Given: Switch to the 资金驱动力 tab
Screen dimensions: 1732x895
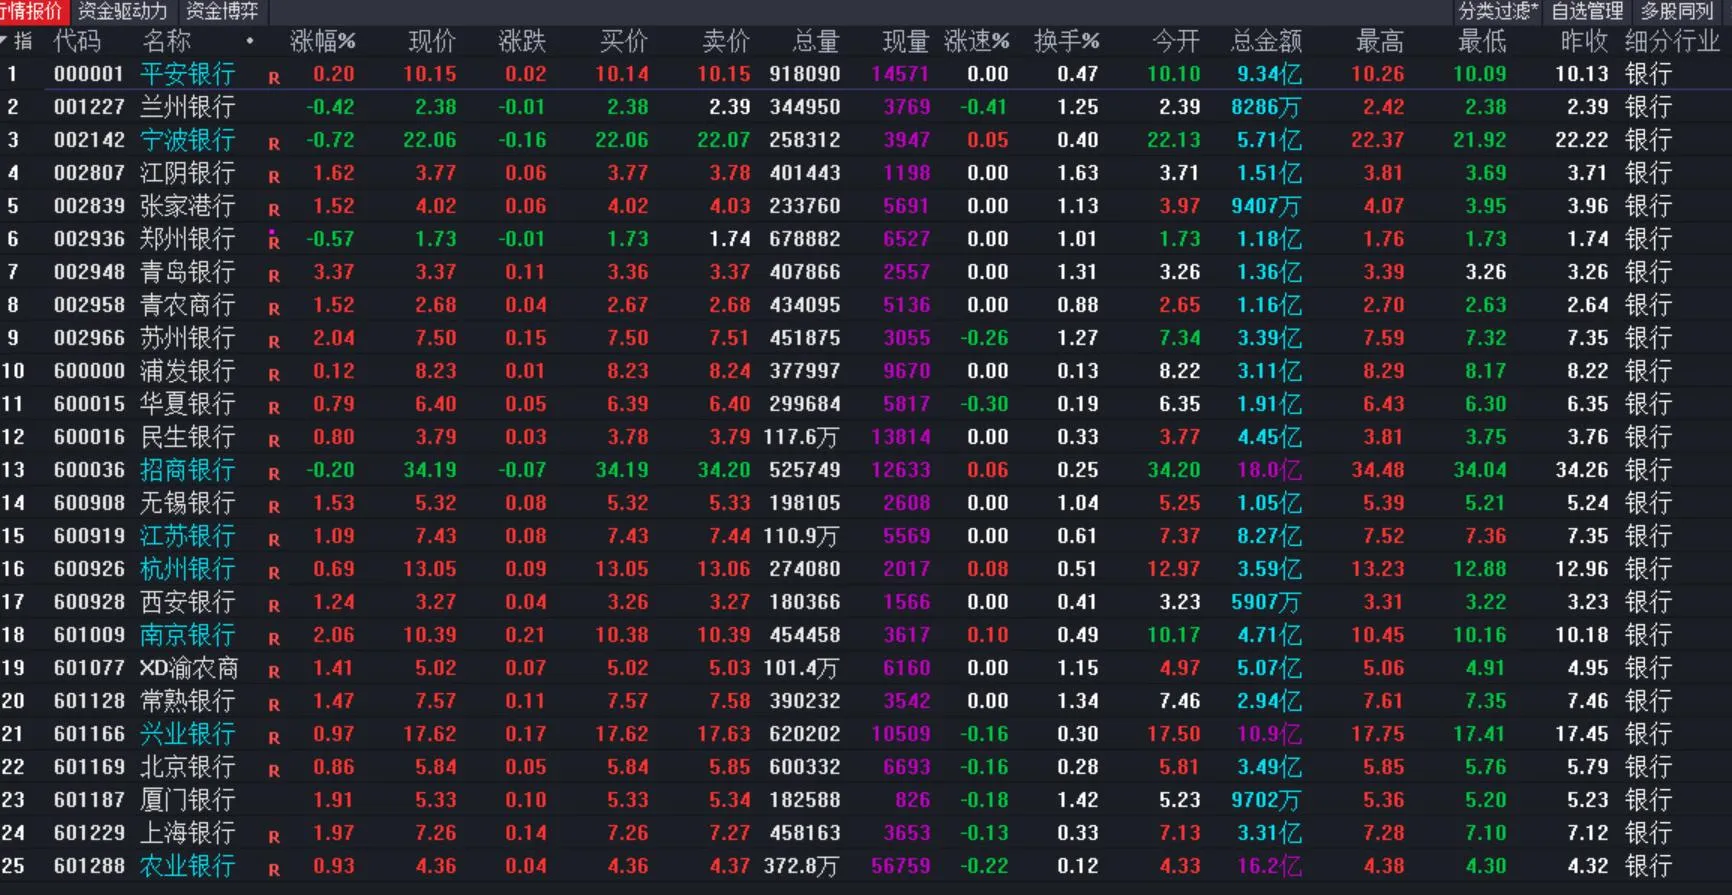Looking at the screenshot, I should click(x=122, y=11).
